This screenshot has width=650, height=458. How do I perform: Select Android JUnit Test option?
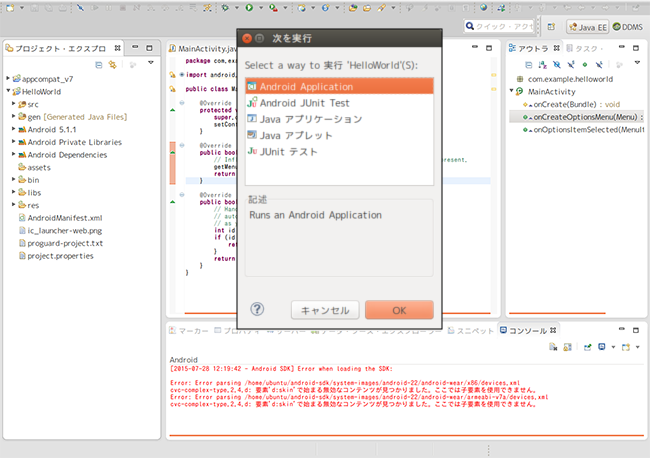340,103
